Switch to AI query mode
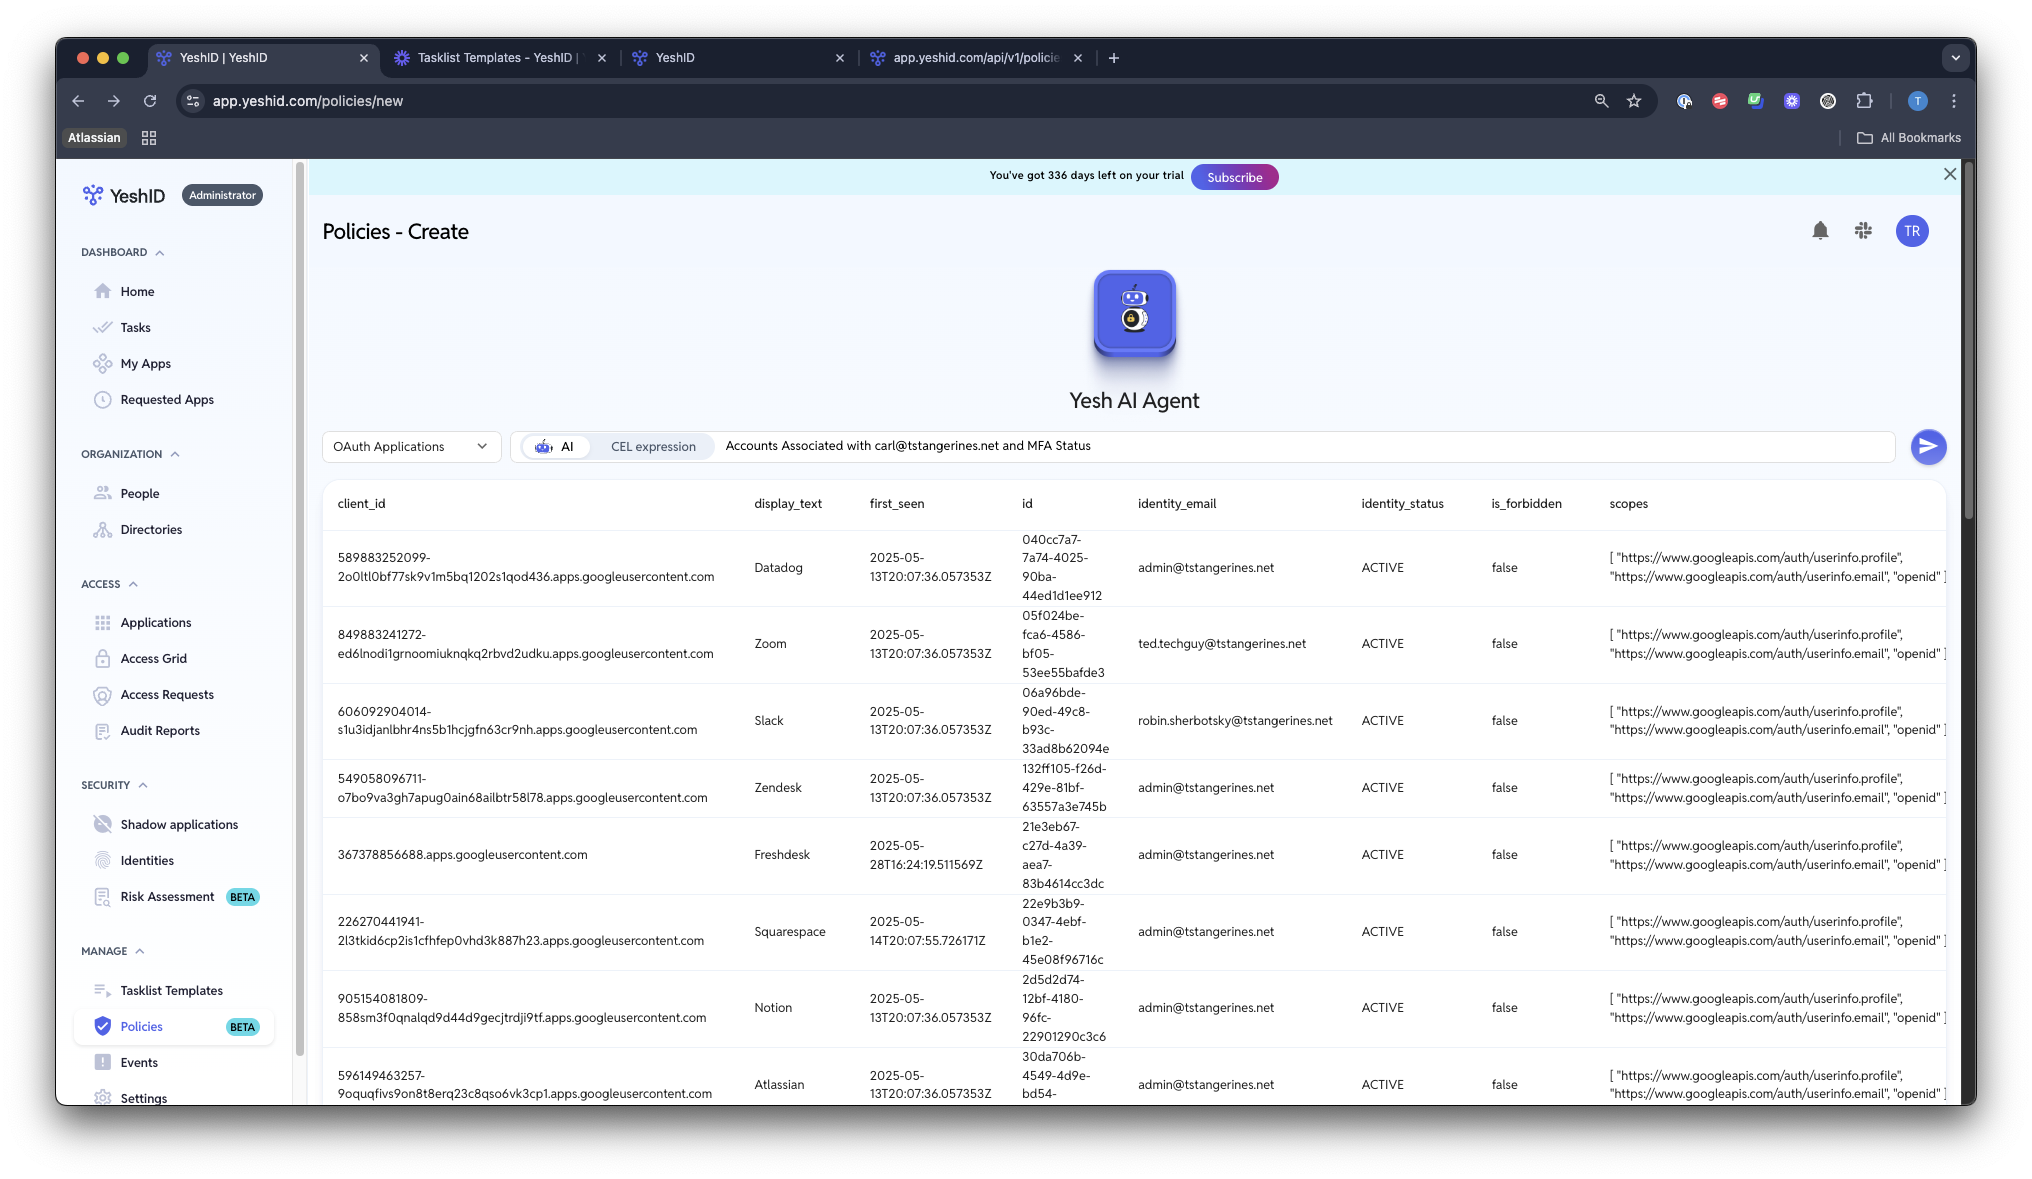This screenshot has width=2032, height=1179. 555,447
